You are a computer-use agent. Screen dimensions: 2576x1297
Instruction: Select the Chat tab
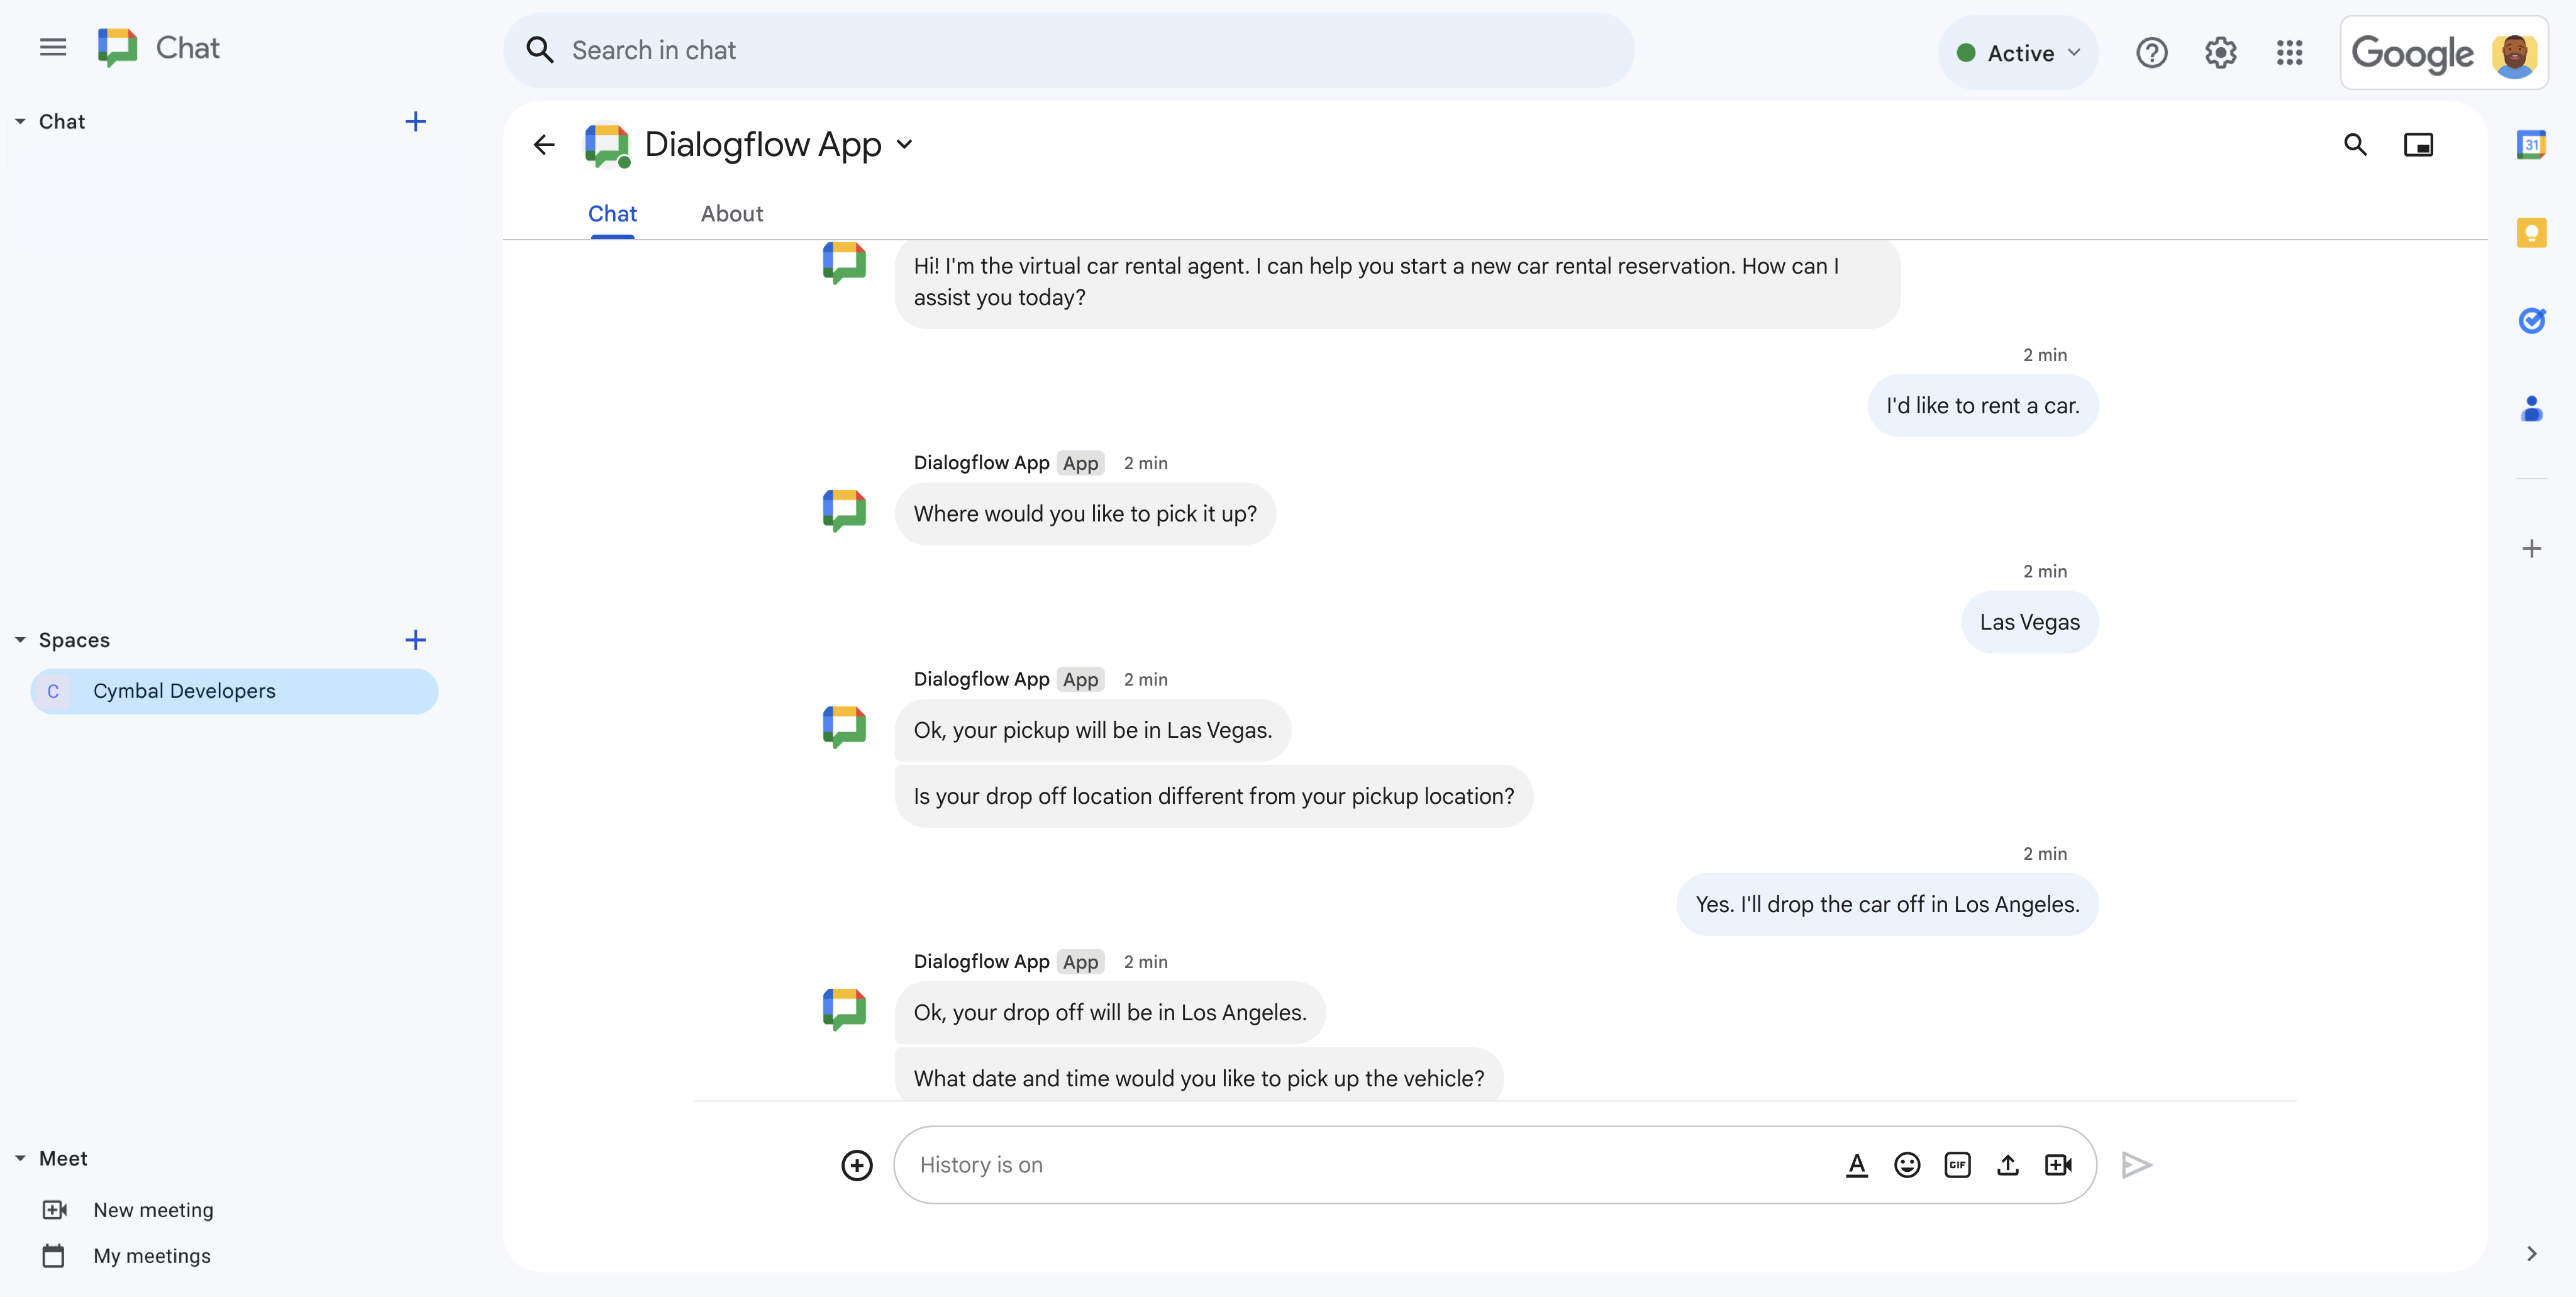pyautogui.click(x=612, y=212)
